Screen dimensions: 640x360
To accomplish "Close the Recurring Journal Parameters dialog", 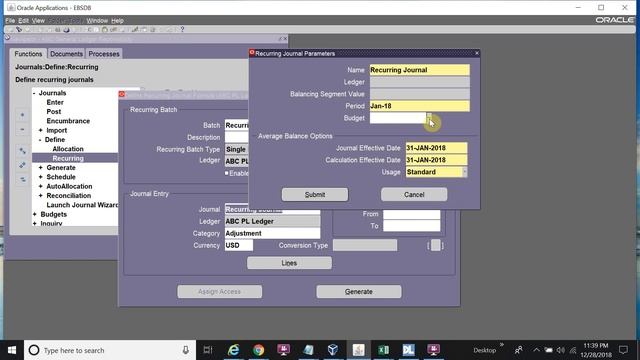I will coord(477,53).
